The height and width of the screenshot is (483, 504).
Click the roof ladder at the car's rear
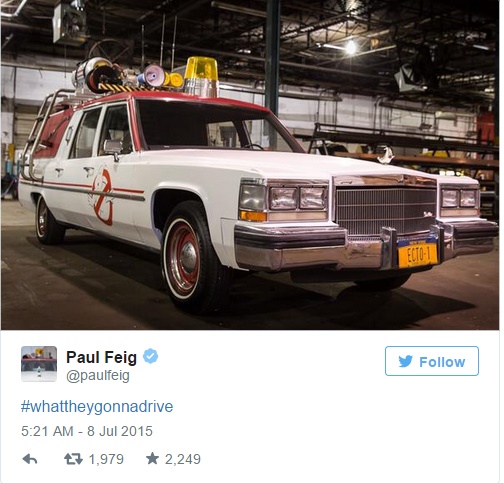[x=37, y=133]
